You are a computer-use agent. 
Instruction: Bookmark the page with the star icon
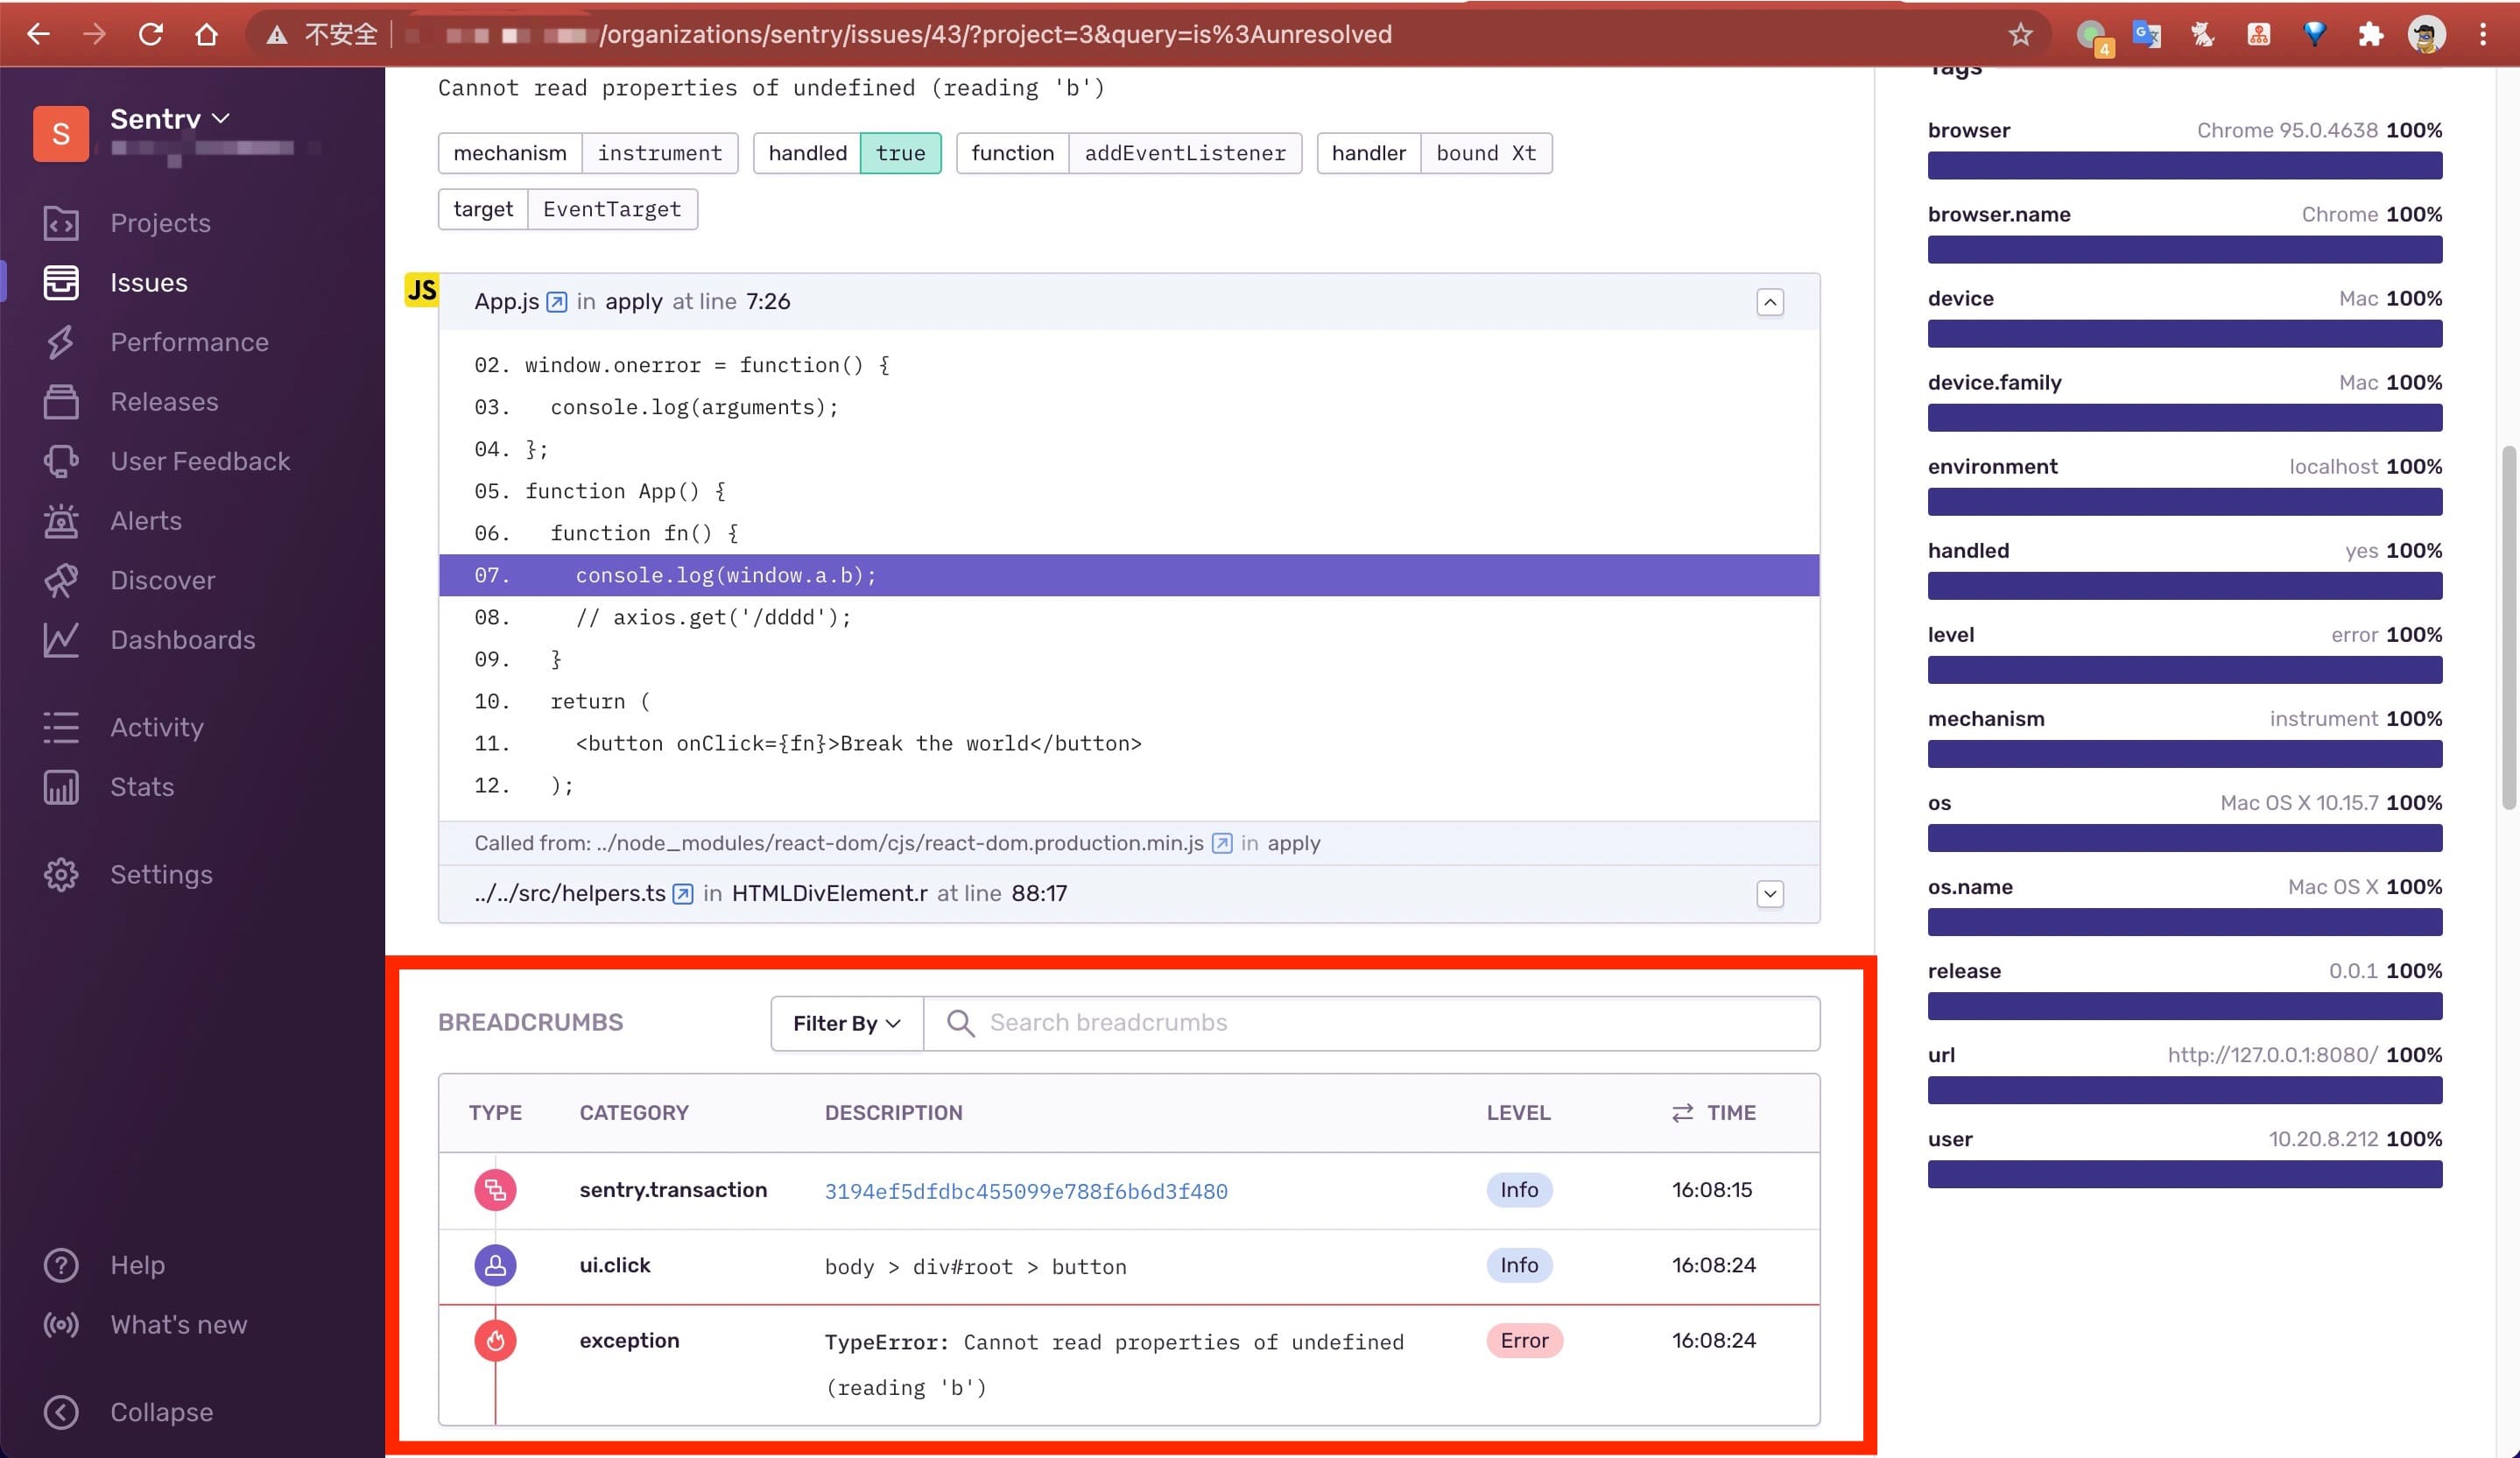pyautogui.click(x=2020, y=35)
